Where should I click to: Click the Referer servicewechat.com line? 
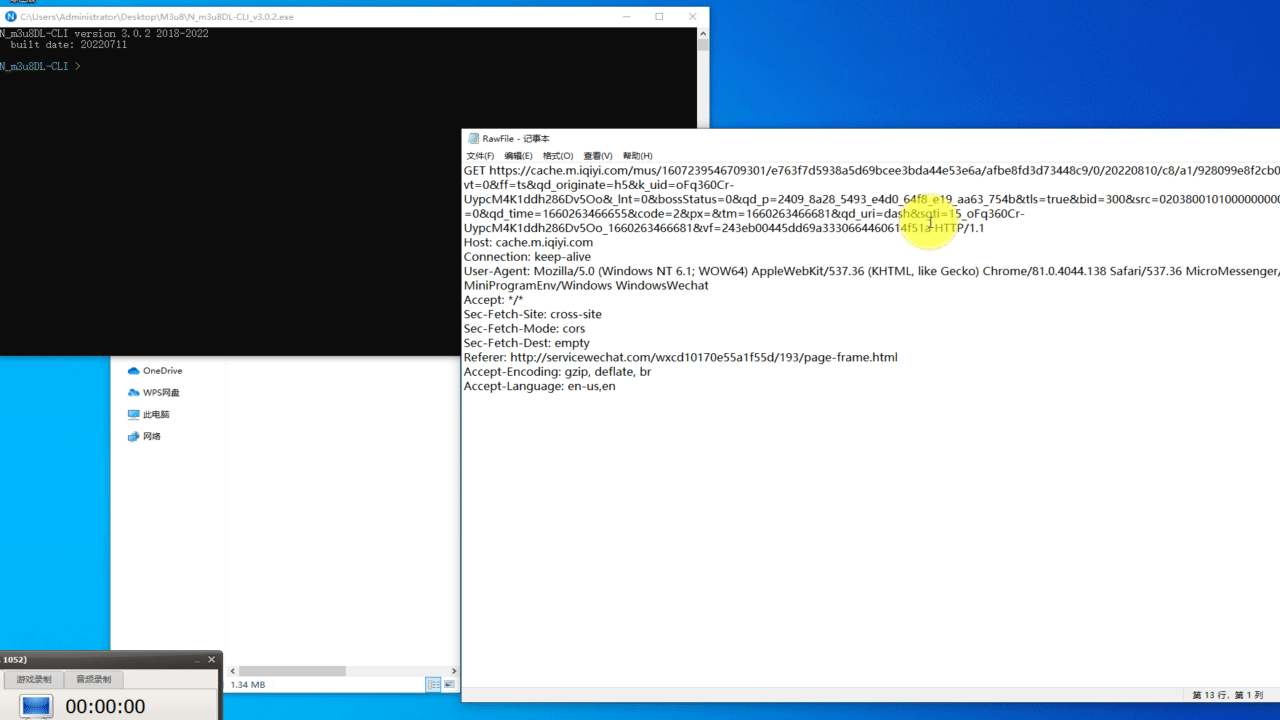pyautogui.click(x=680, y=357)
